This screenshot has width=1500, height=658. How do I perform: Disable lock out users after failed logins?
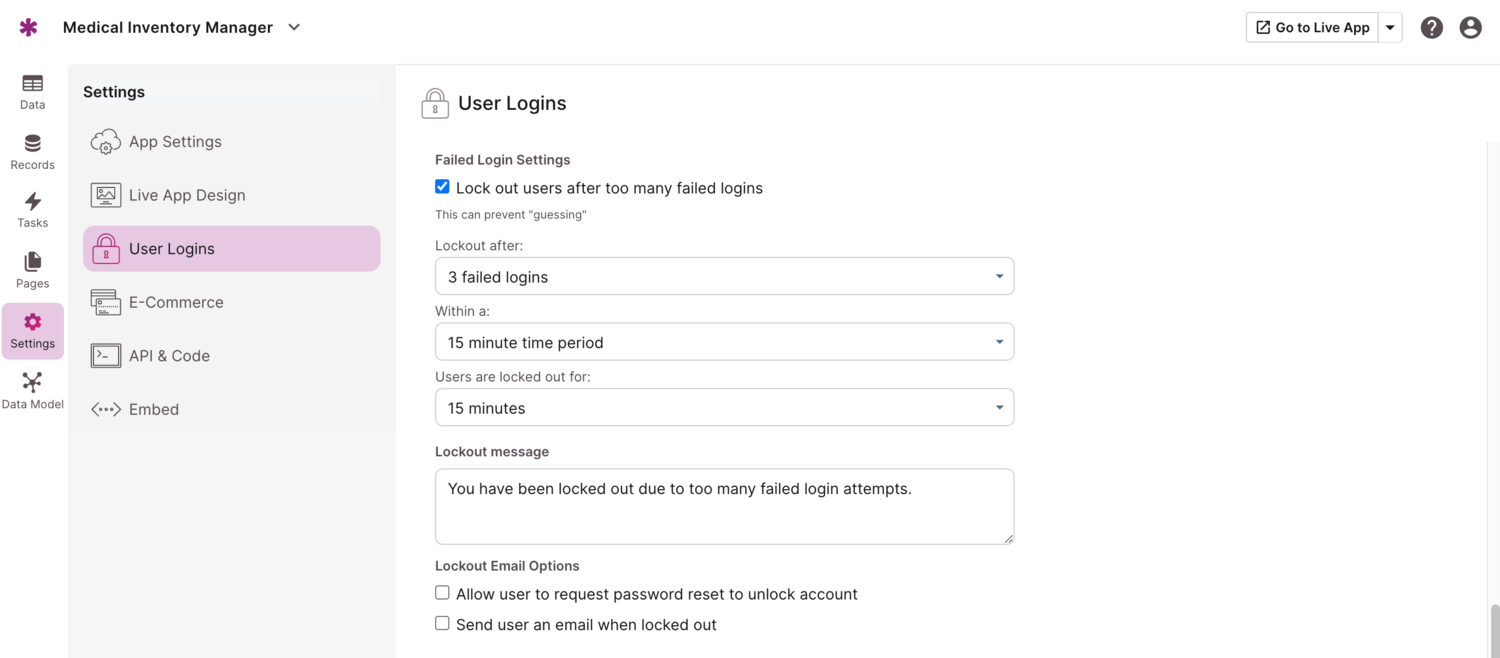[x=442, y=187]
